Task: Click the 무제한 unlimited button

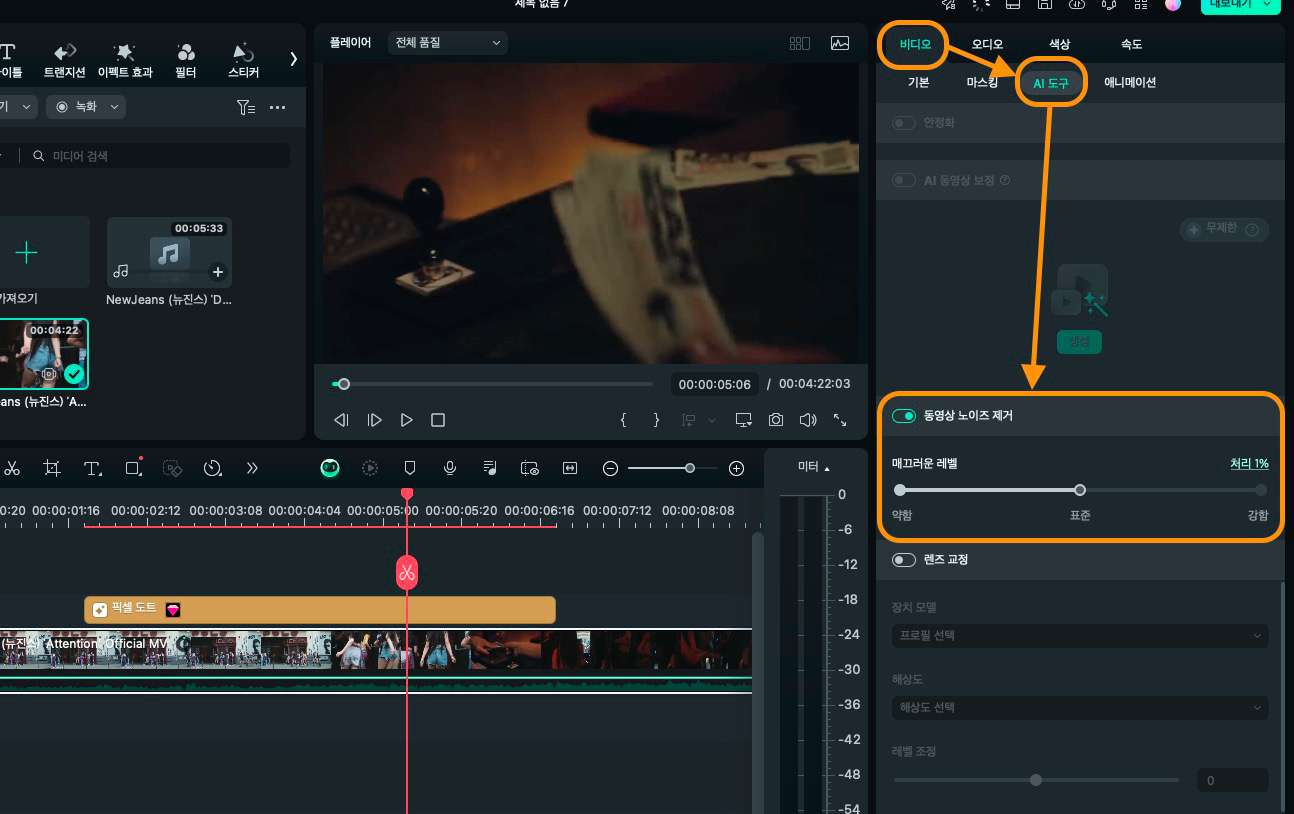Action: tap(1225, 229)
